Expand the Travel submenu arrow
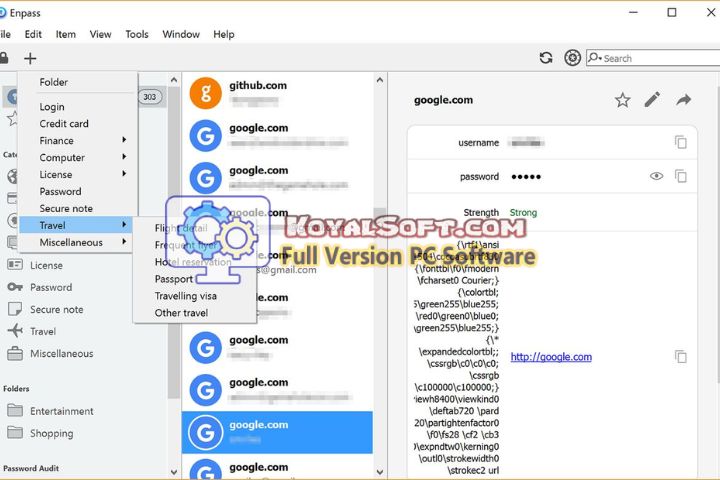Screen dimensions: 720x480 (x=124, y=225)
